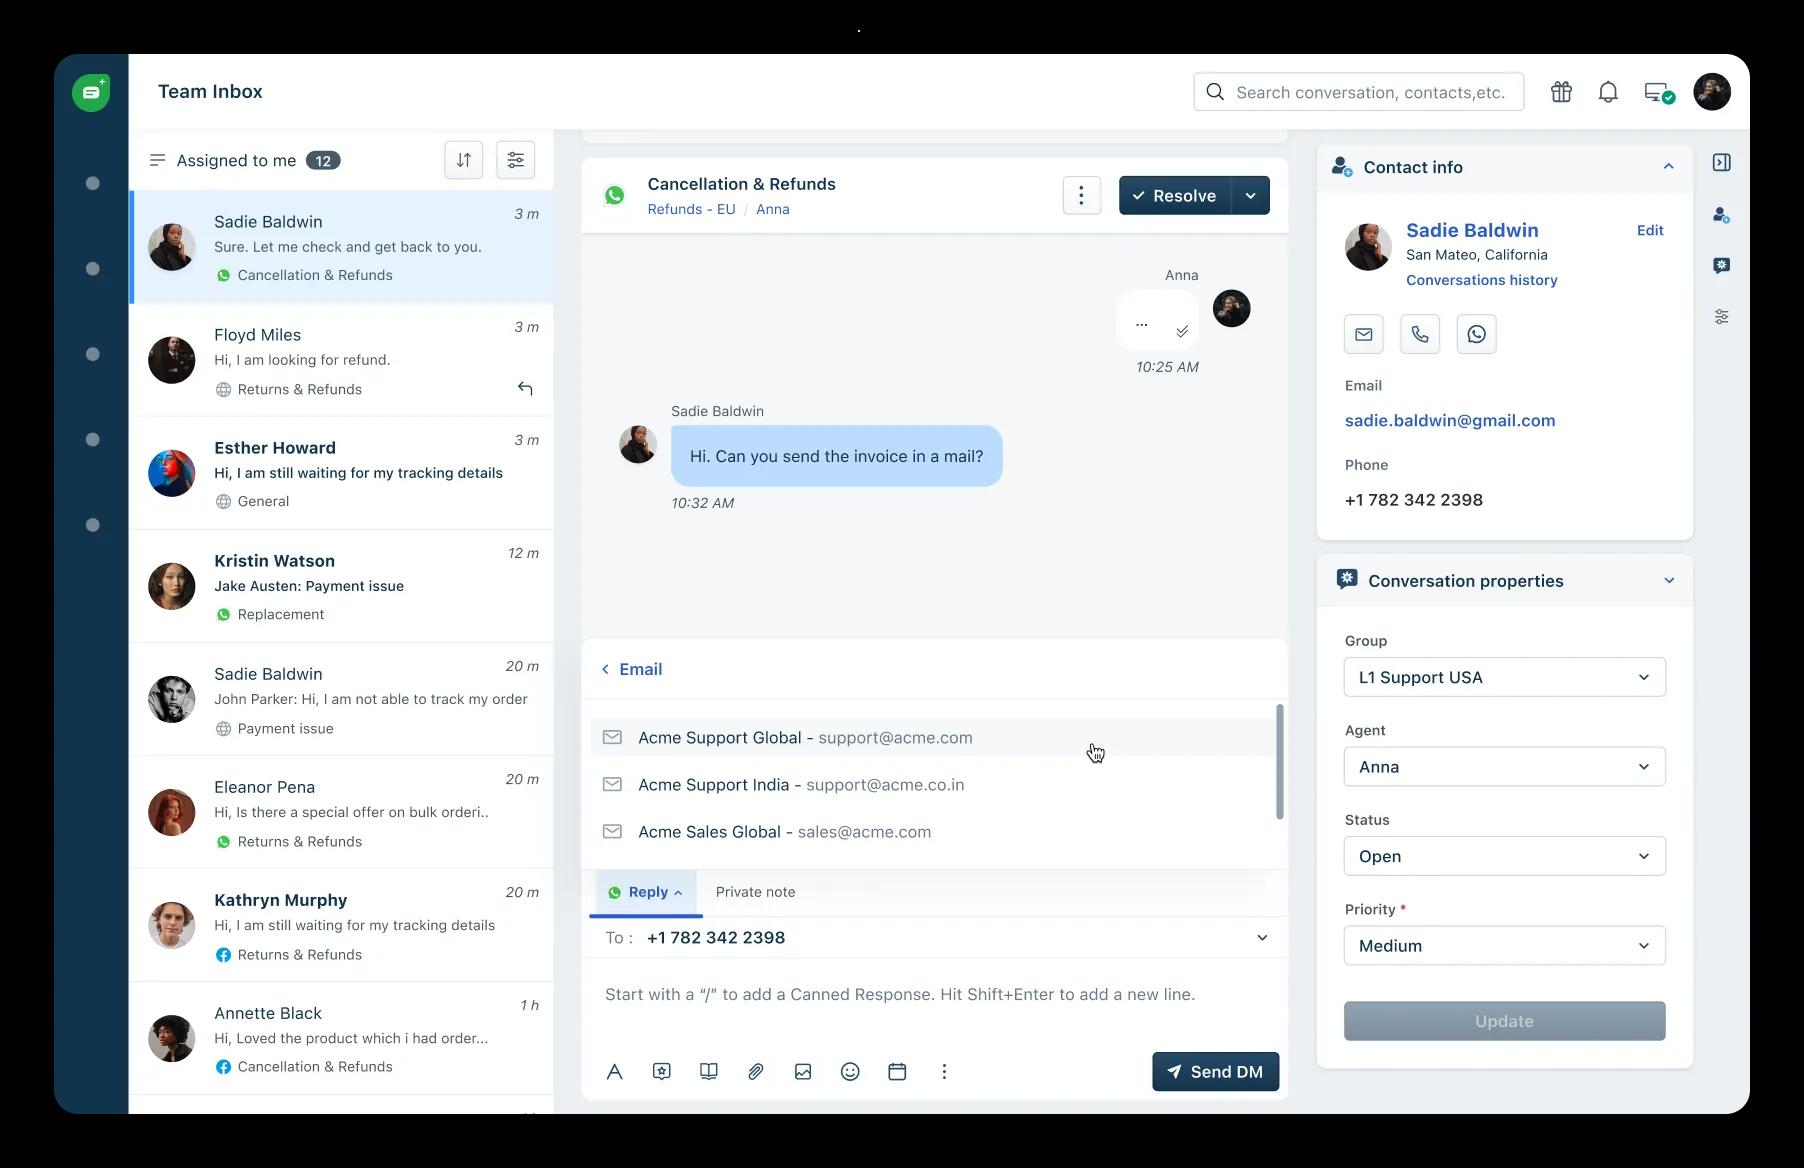
Task: Open the Group dropdown L1 Support USA
Action: click(1504, 677)
